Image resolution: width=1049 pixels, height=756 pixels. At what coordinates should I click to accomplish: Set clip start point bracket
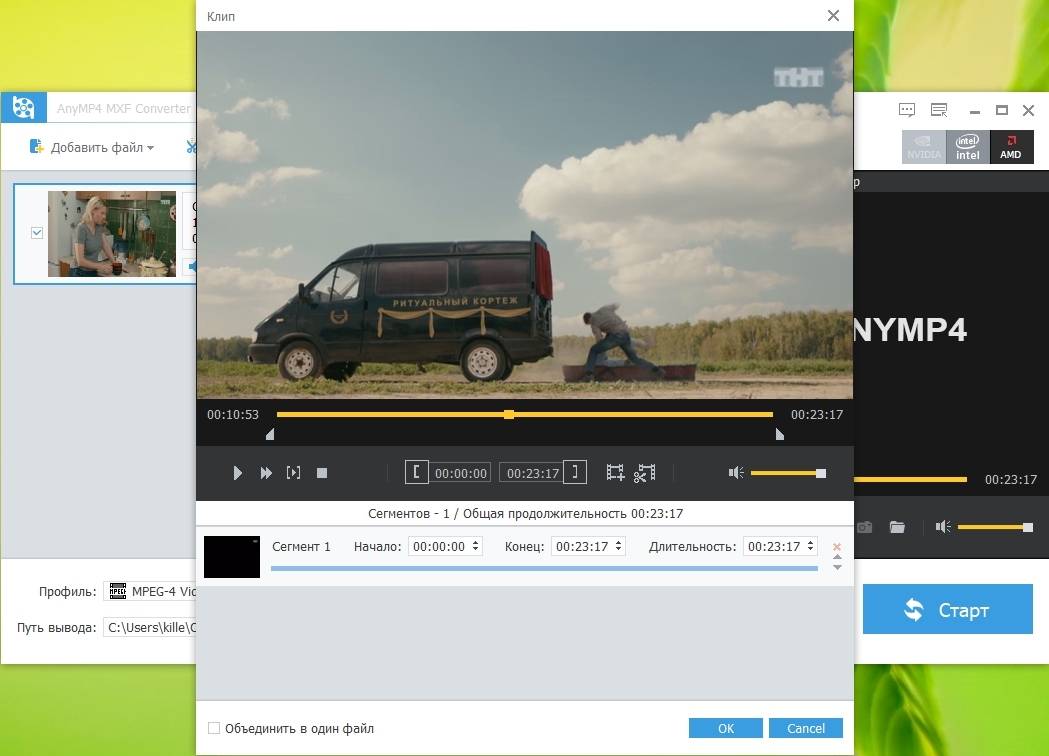pos(416,472)
